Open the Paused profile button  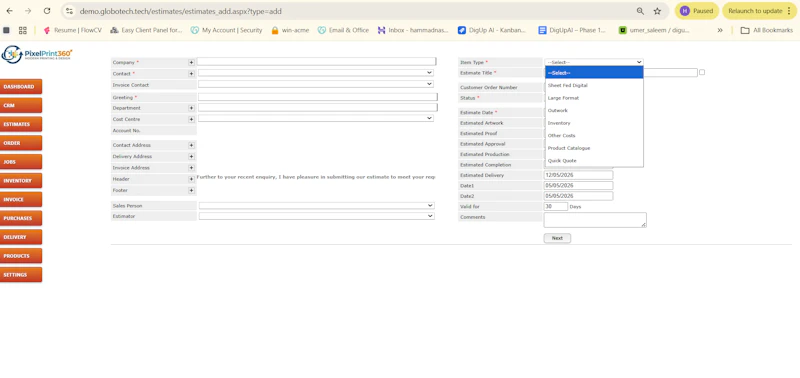click(x=696, y=11)
